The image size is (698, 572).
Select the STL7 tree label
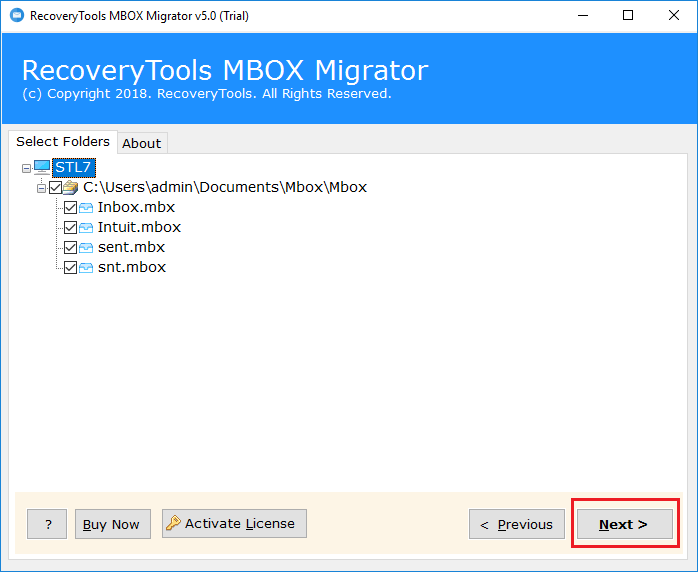(73, 167)
